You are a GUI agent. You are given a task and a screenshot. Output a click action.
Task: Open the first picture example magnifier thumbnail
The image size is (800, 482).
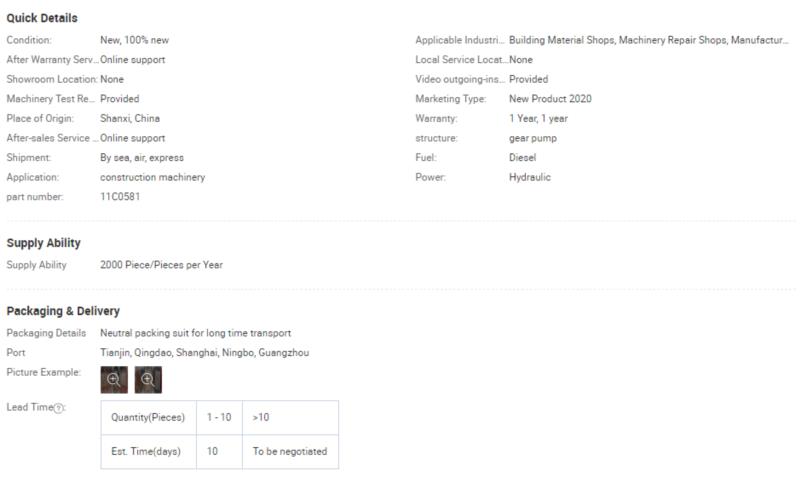pyautogui.click(x=114, y=379)
